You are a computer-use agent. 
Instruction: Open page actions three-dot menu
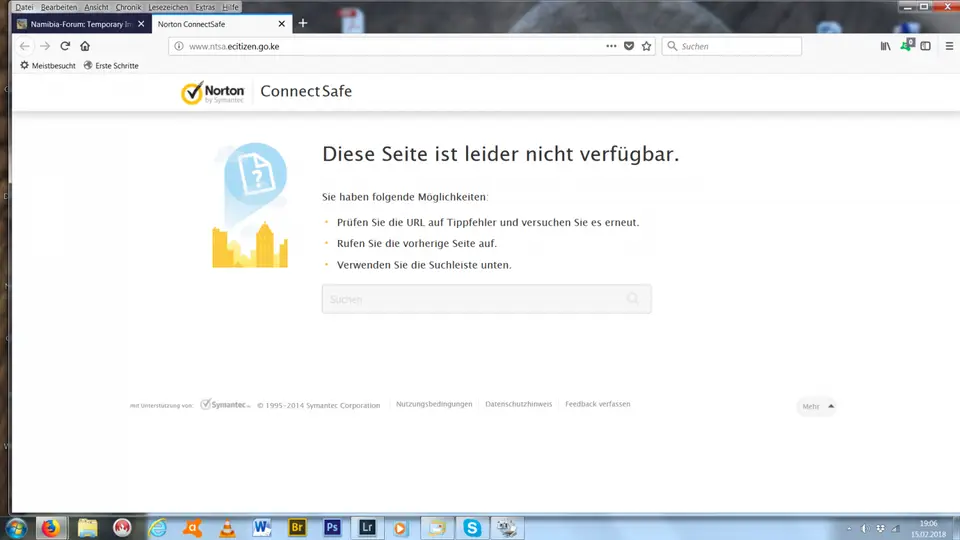(611, 46)
